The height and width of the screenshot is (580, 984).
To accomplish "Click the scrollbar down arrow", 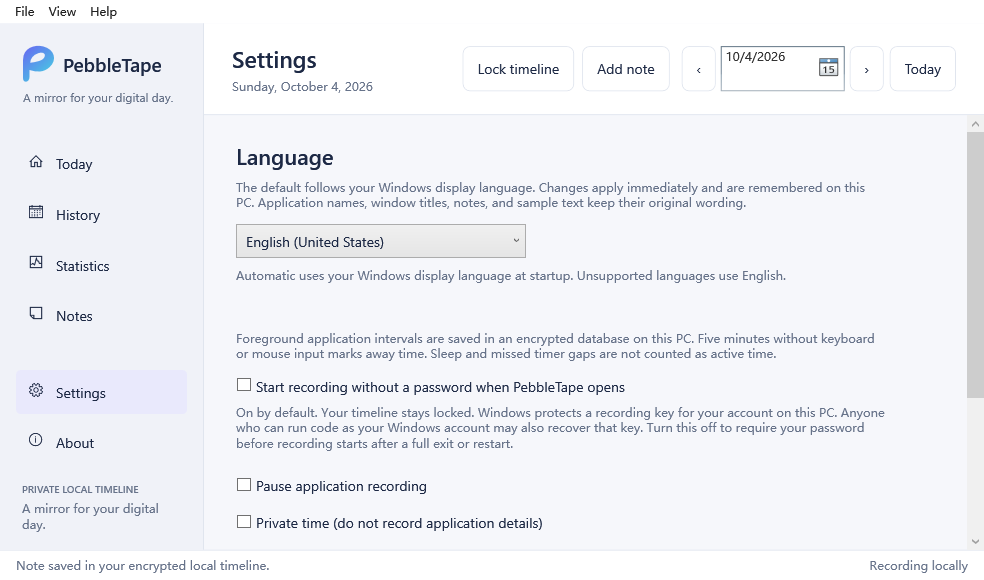I will tap(975, 542).
